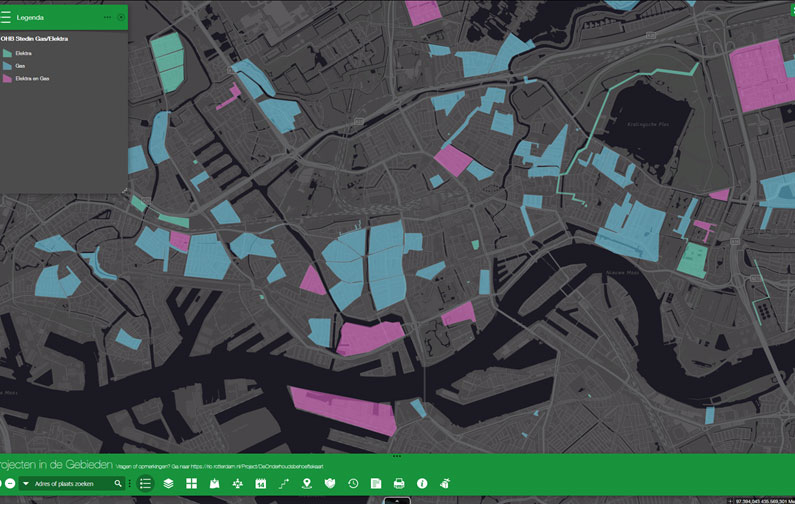
Task: Expand the bottom attribute table arrow
Action: (x=397, y=500)
